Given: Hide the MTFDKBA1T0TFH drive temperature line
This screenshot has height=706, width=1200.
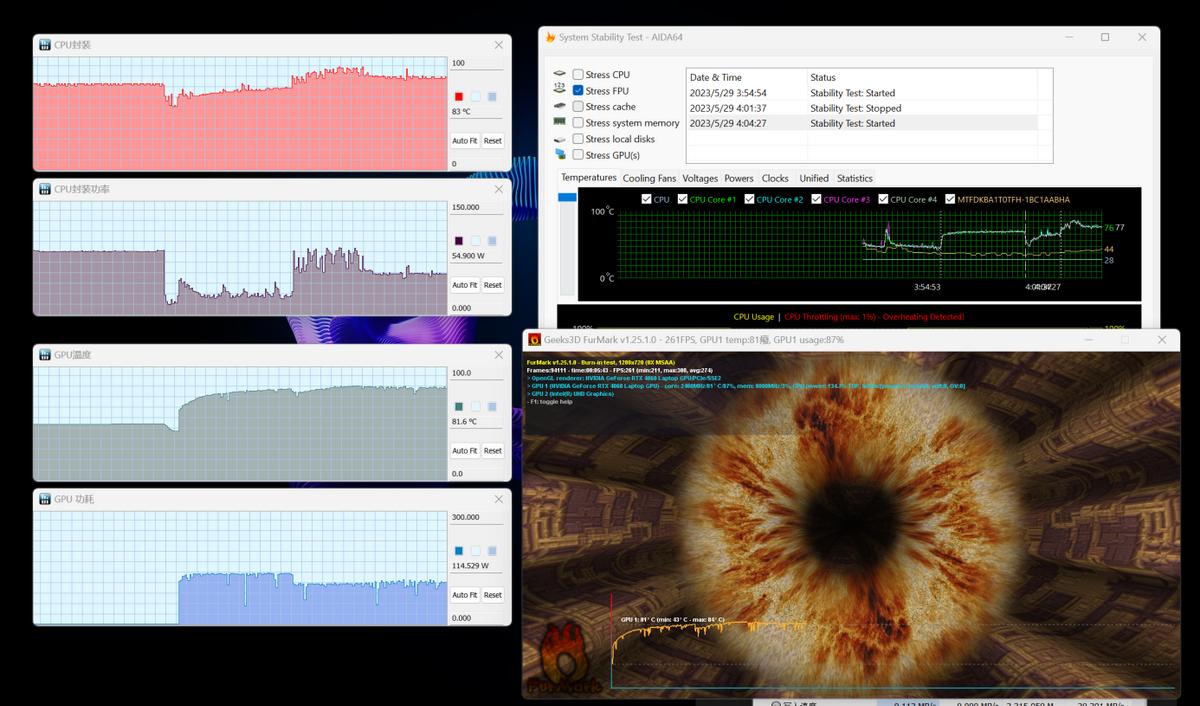Looking at the screenshot, I should point(949,199).
